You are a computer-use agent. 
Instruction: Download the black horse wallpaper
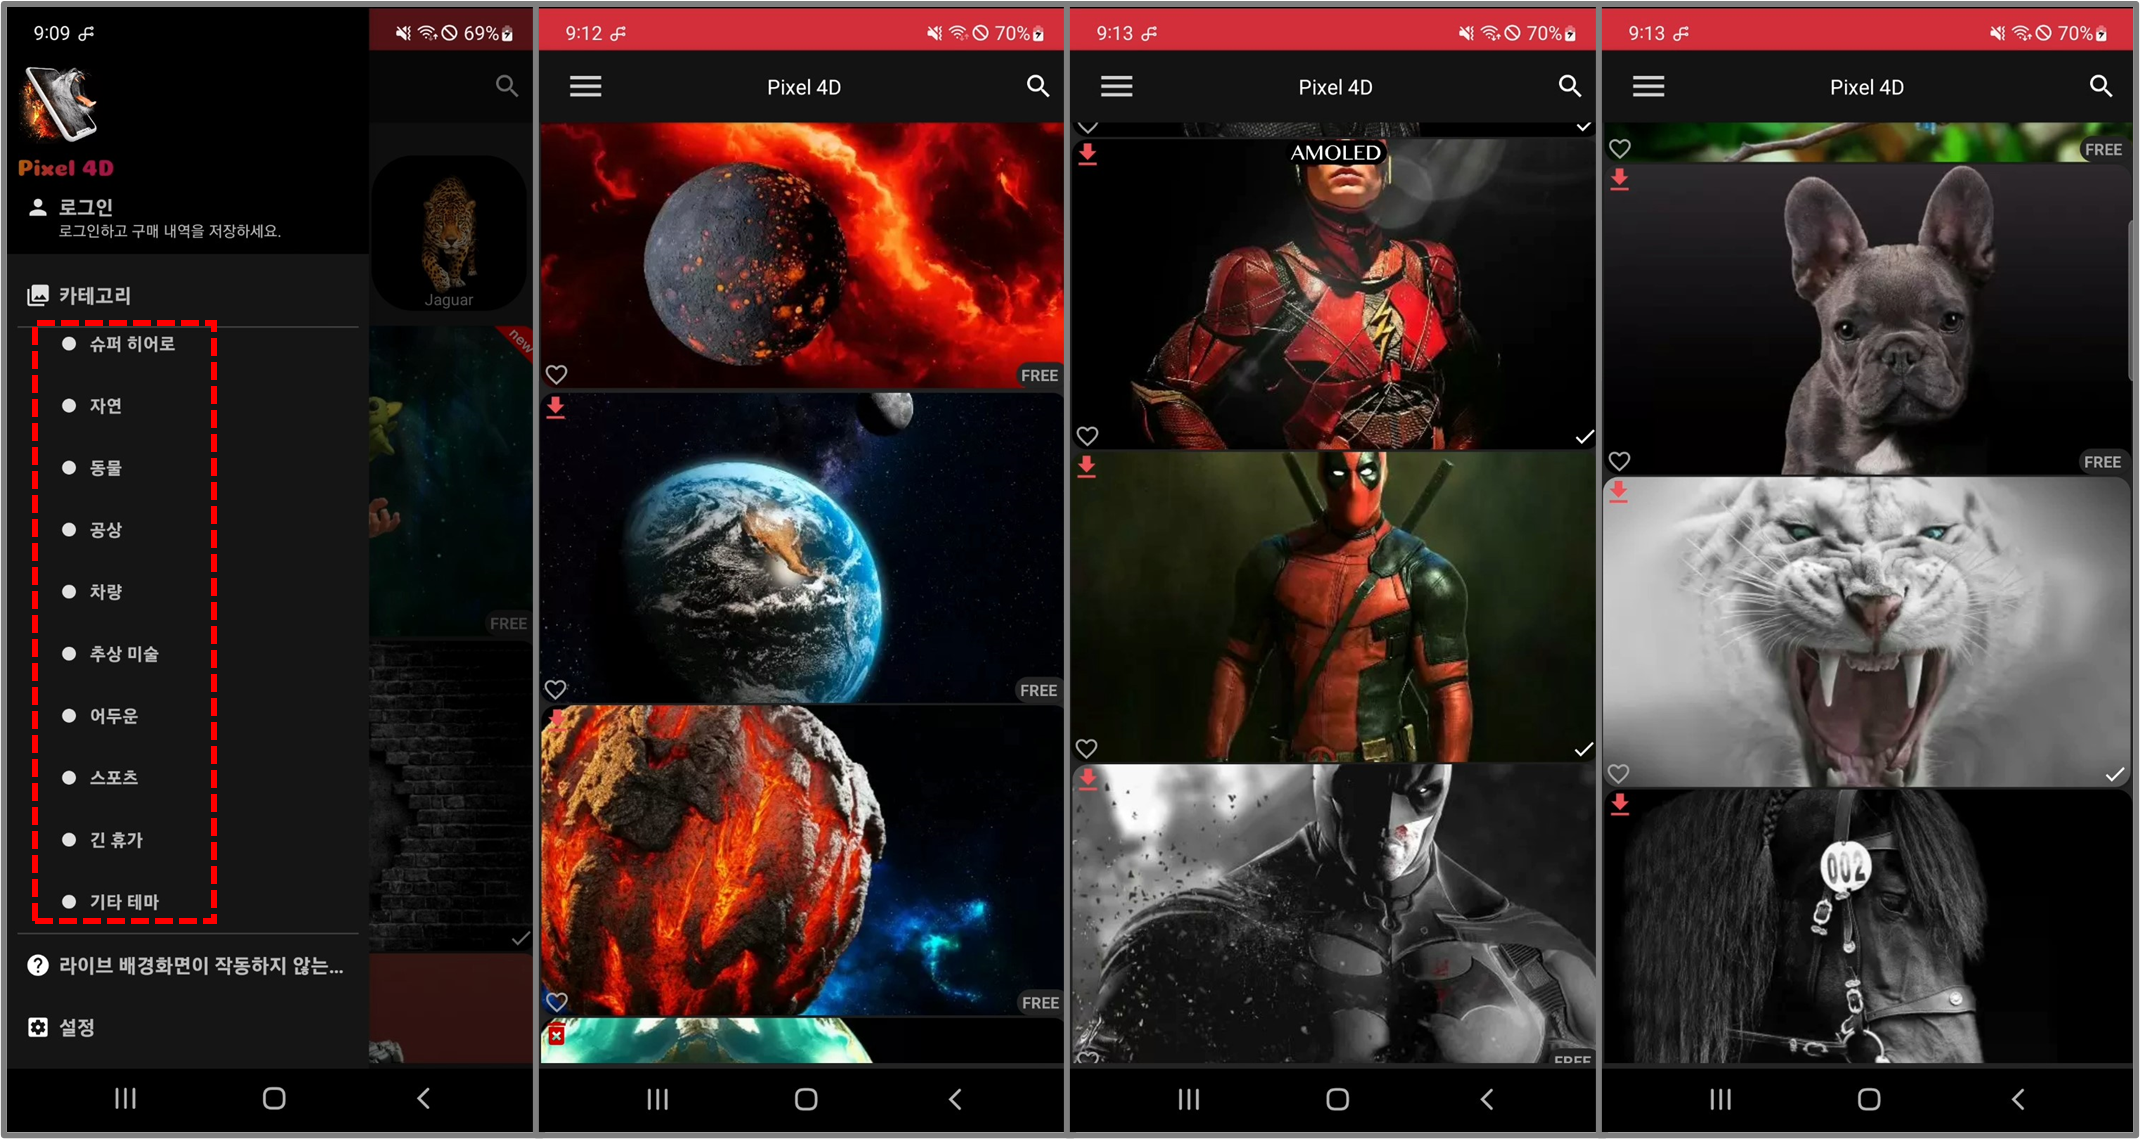pos(1619,804)
